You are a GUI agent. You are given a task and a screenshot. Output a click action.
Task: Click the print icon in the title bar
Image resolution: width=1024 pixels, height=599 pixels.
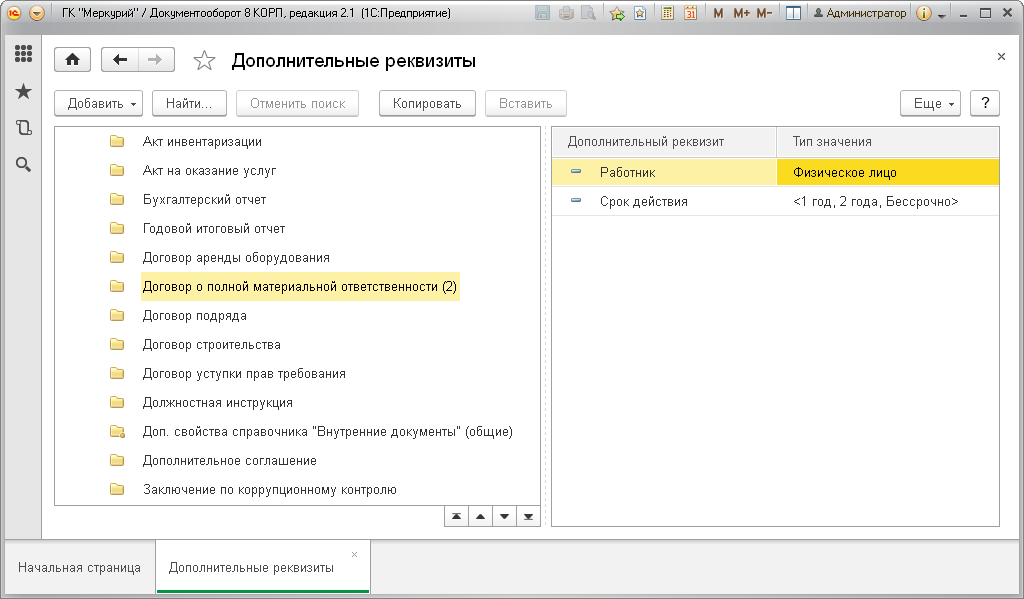click(566, 13)
